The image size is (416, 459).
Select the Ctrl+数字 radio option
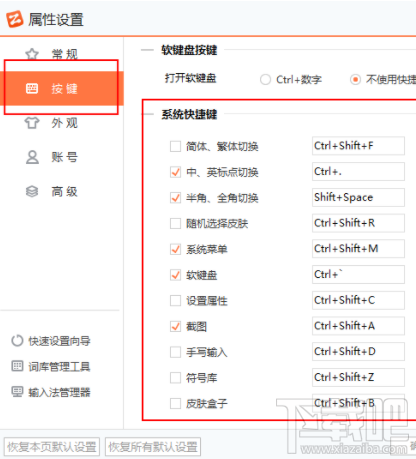265,80
